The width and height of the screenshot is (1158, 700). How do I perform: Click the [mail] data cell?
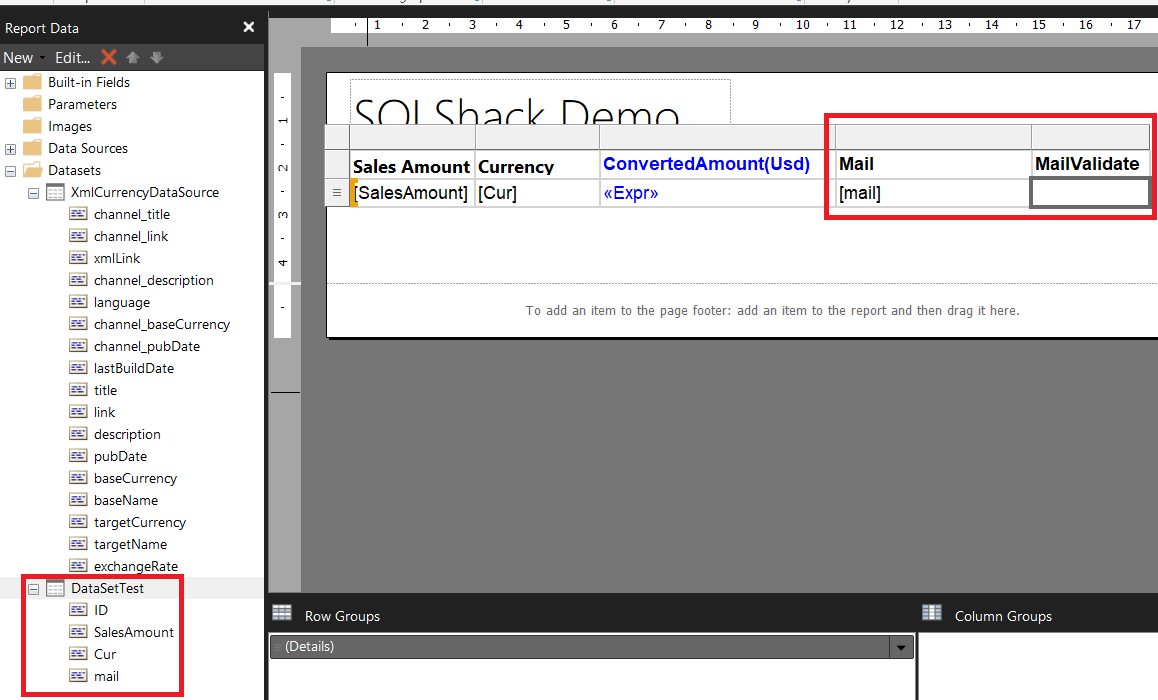tap(933, 193)
